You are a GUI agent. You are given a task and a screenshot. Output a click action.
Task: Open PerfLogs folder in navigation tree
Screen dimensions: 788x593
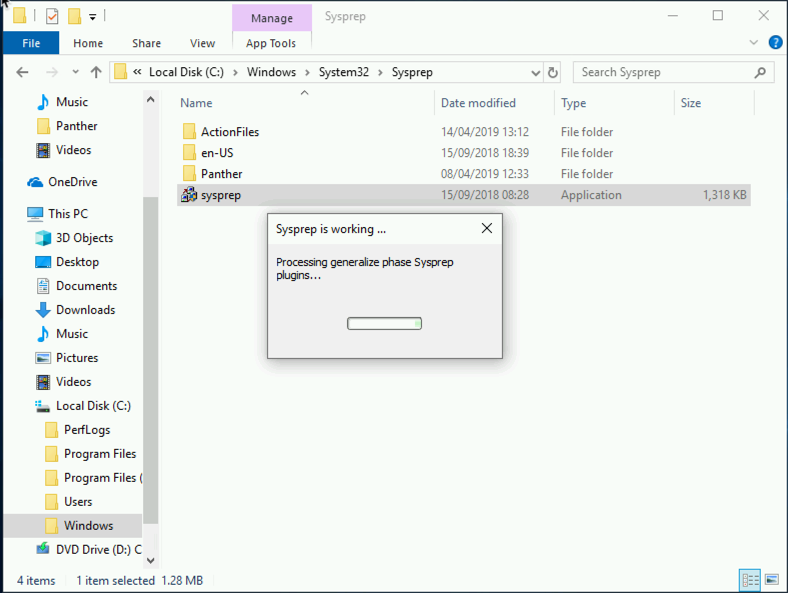click(87, 430)
